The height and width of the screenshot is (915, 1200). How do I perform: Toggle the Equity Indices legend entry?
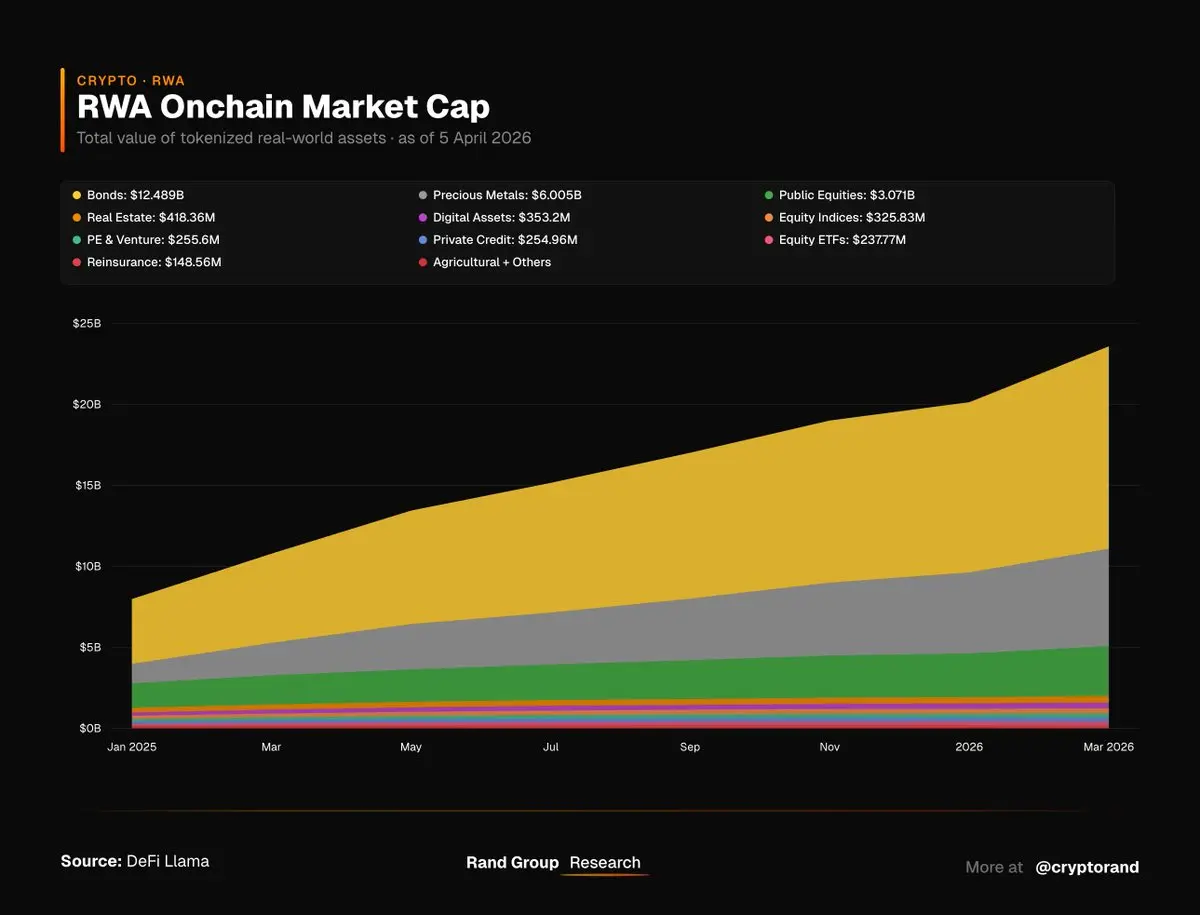(845, 218)
